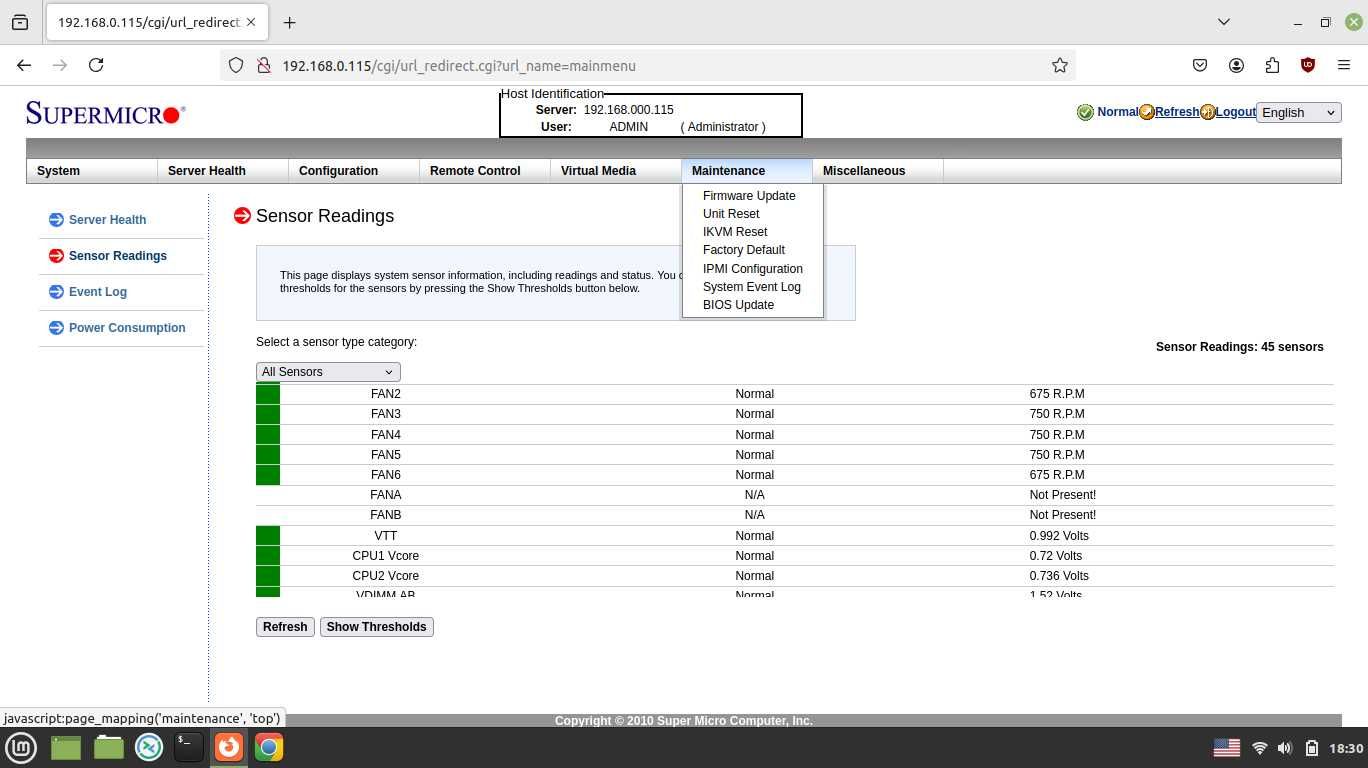The height and width of the screenshot is (768, 1368).
Task: Click the Power Consumption blue arrow icon
Action: pos(56,328)
